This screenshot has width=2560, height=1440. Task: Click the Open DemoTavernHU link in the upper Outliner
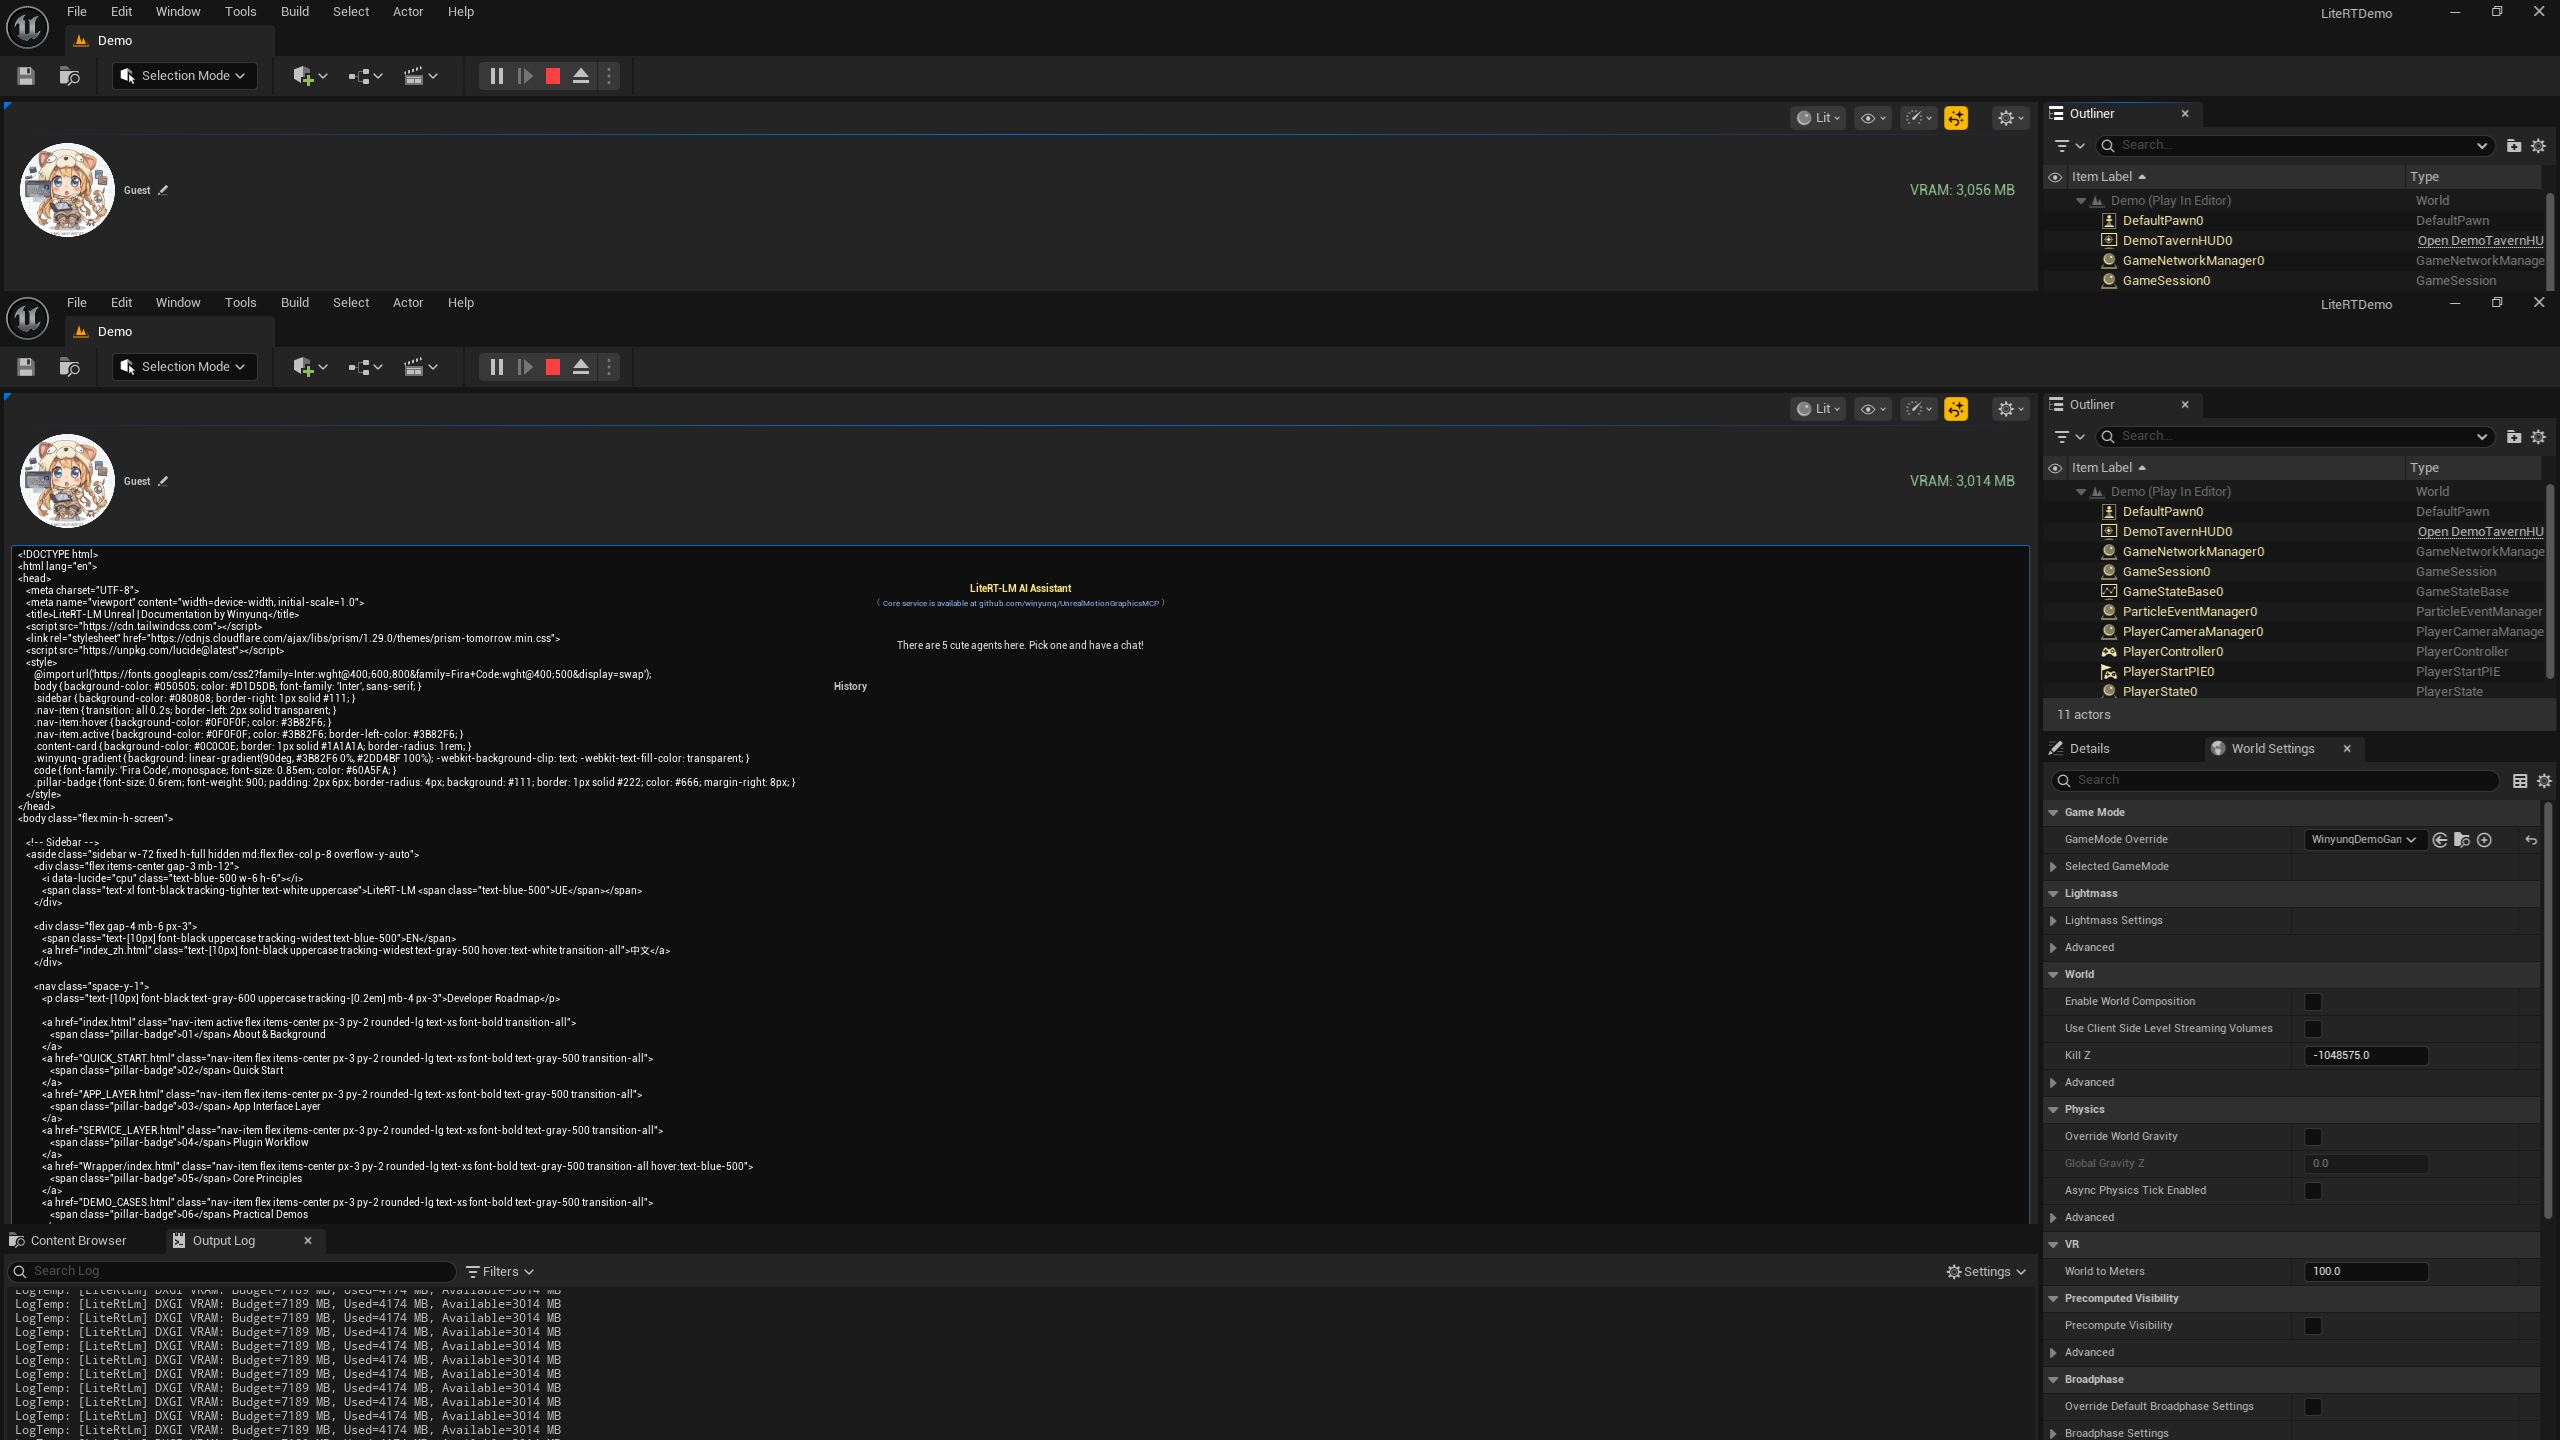point(2480,241)
